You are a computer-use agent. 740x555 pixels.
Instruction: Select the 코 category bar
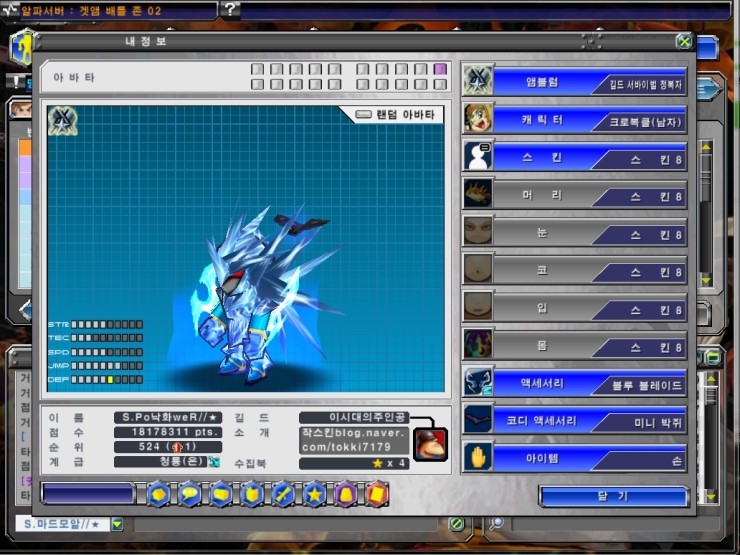[x=590, y=270]
